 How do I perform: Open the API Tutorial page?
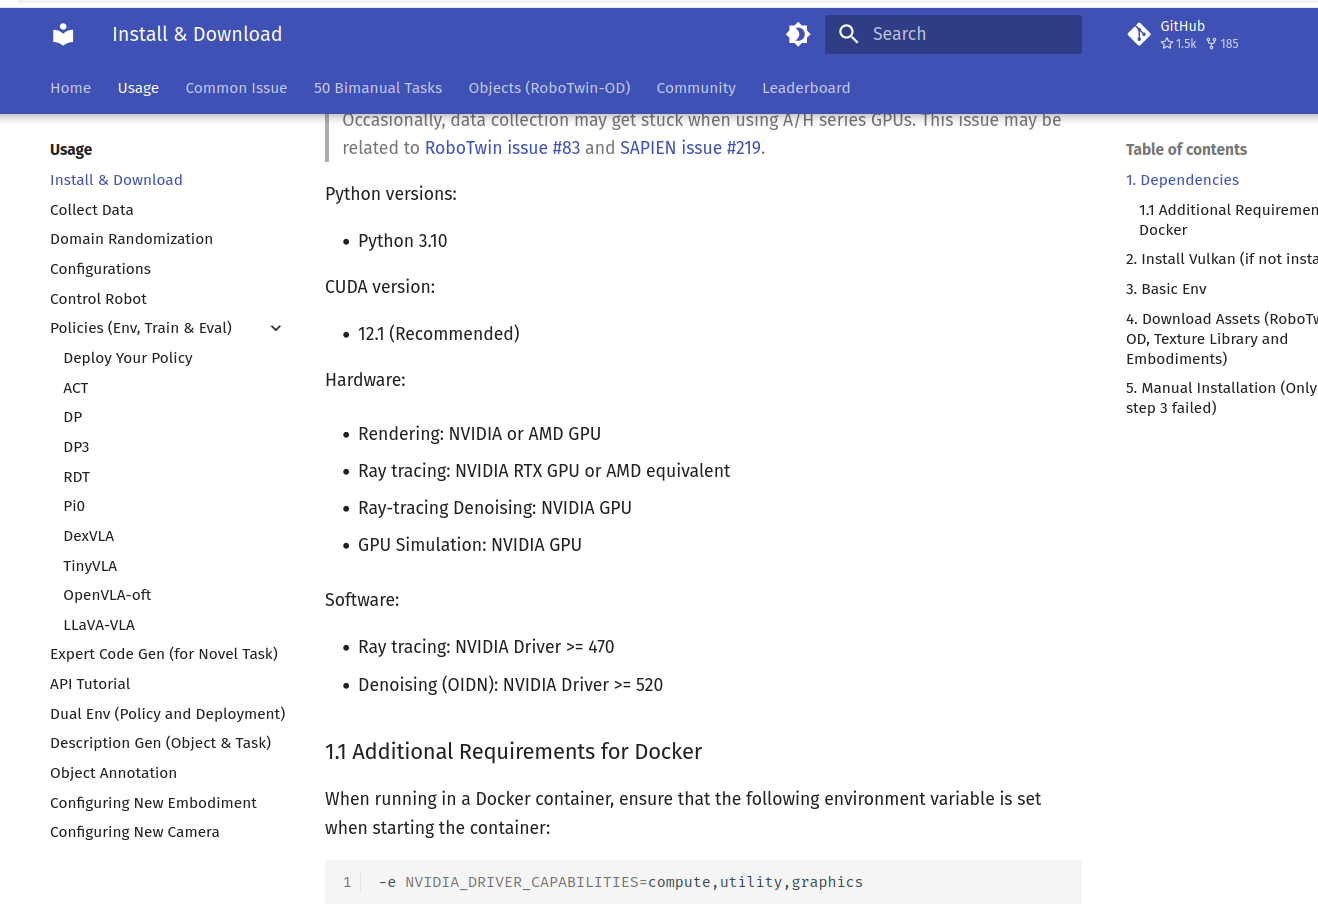point(90,684)
